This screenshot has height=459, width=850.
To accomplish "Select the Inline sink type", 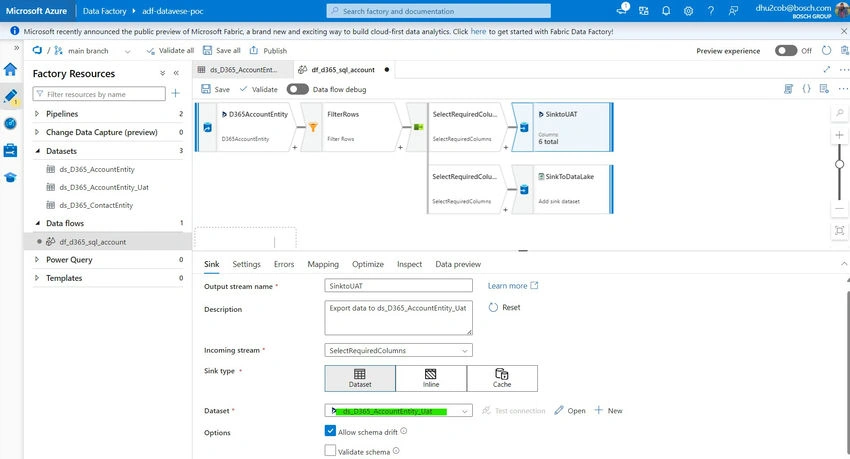I will [431, 378].
